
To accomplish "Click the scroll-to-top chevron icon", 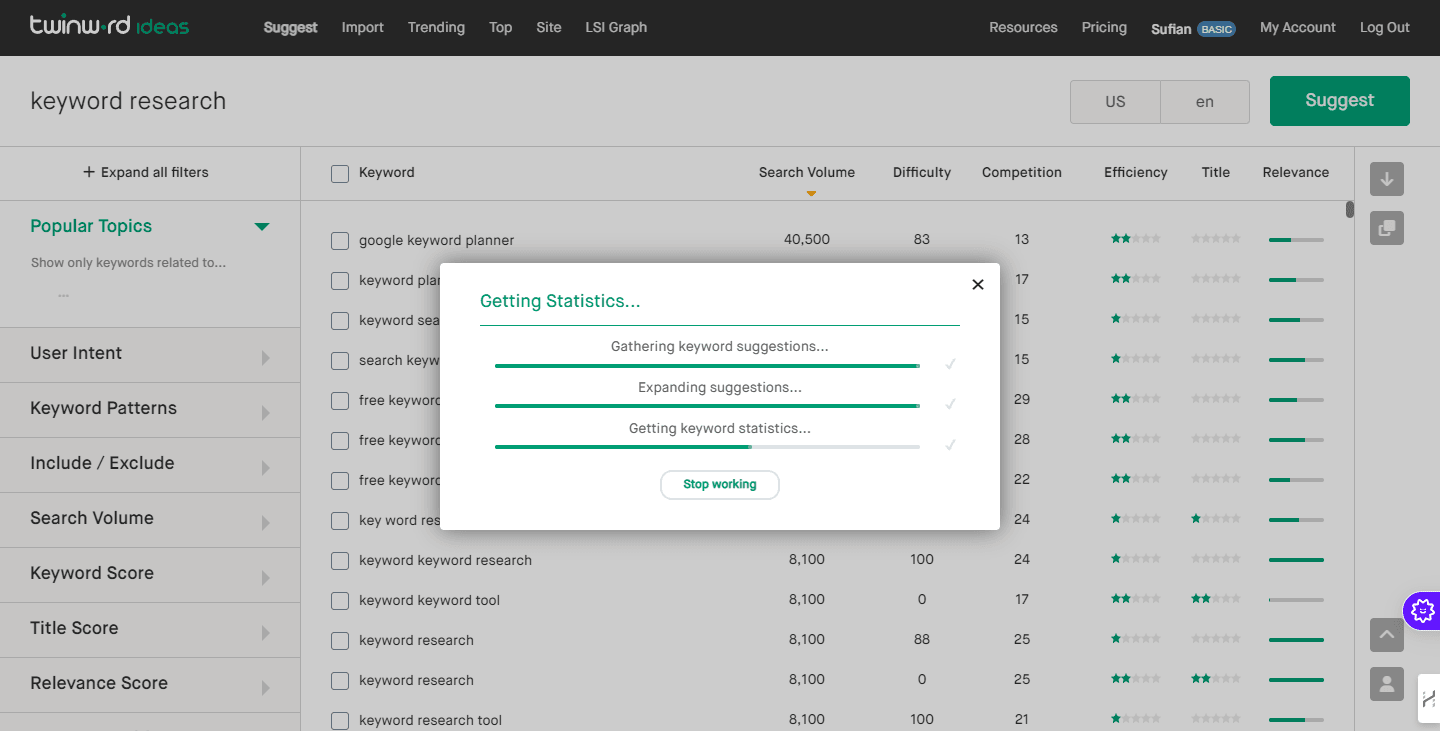I will click(x=1387, y=635).
